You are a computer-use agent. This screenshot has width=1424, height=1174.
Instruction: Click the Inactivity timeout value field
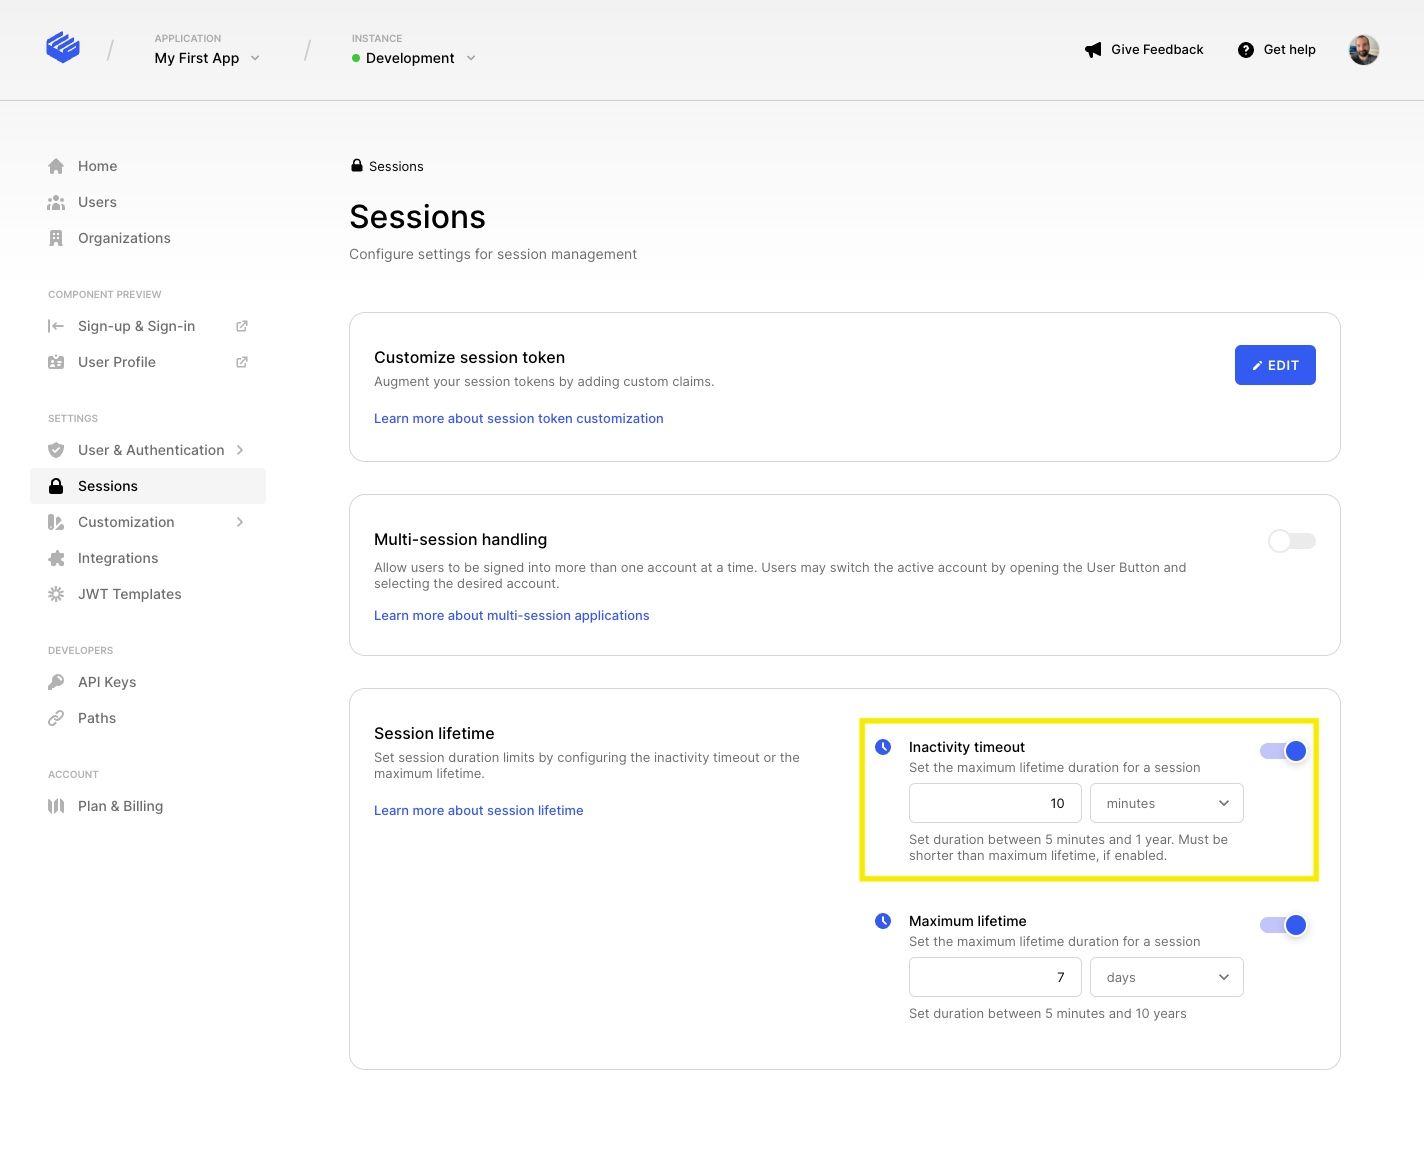(995, 803)
